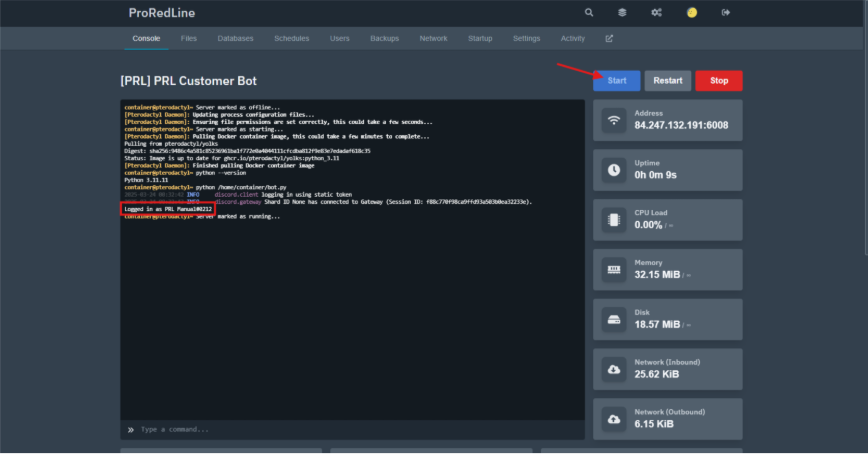This screenshot has height=454, width=868.
Task: Click the memory icon on Memory card
Action: pos(614,270)
